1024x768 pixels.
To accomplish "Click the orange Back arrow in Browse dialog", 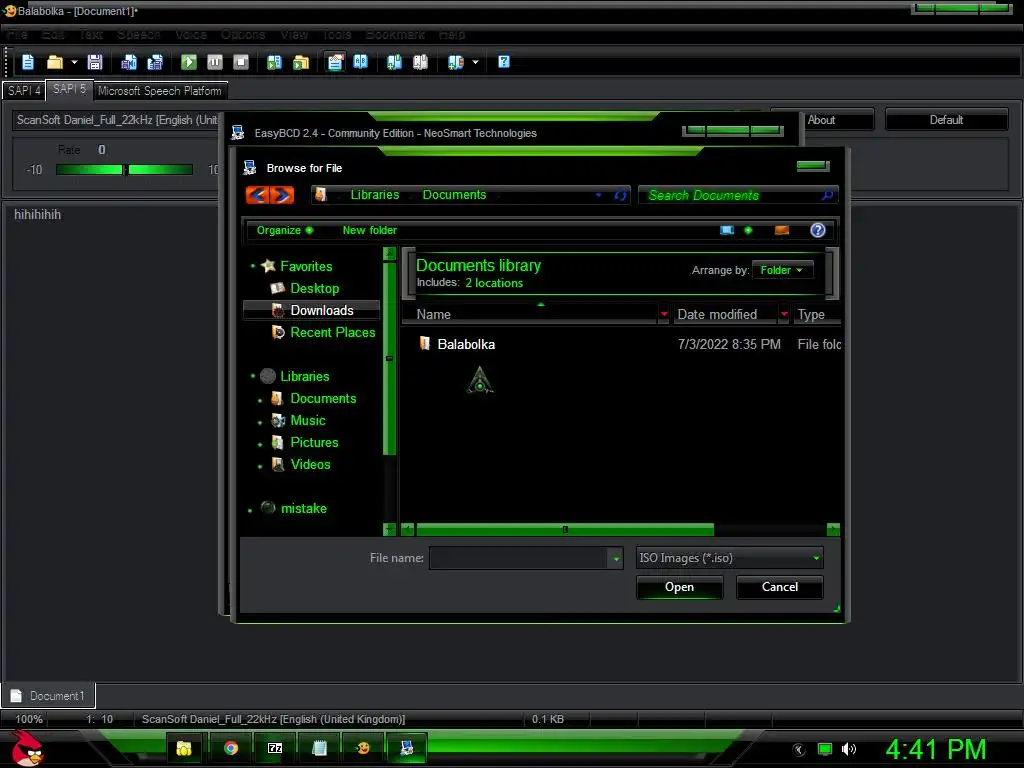I will (x=257, y=195).
